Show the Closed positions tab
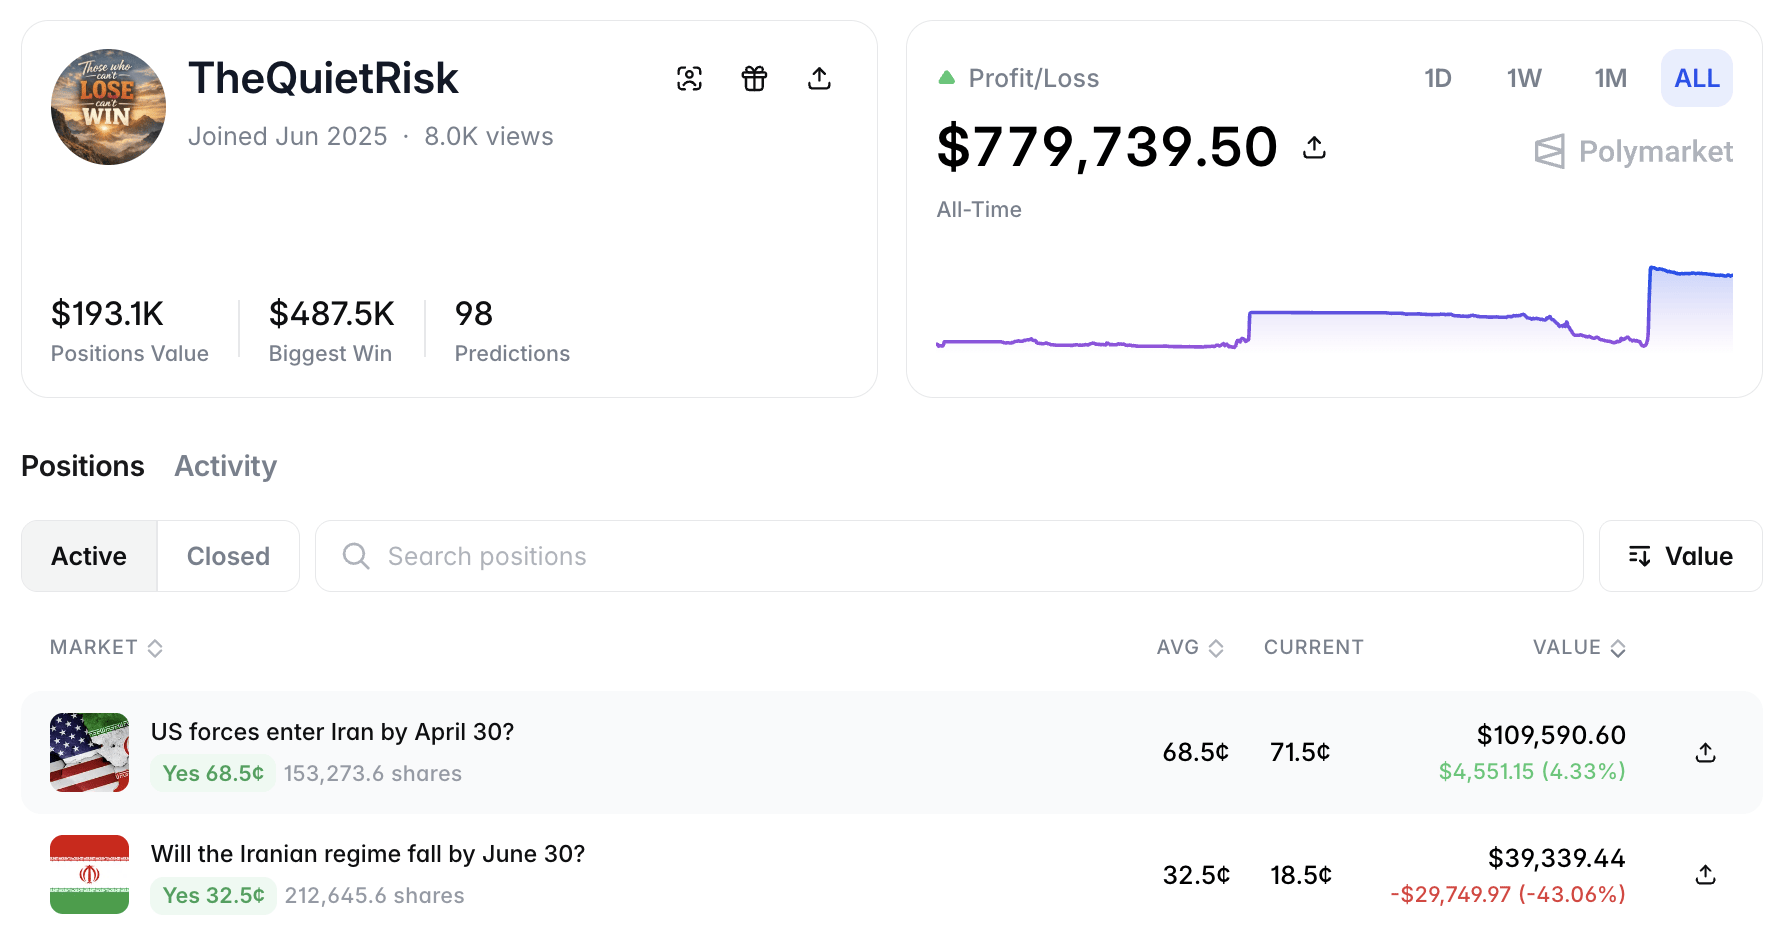 tap(228, 556)
